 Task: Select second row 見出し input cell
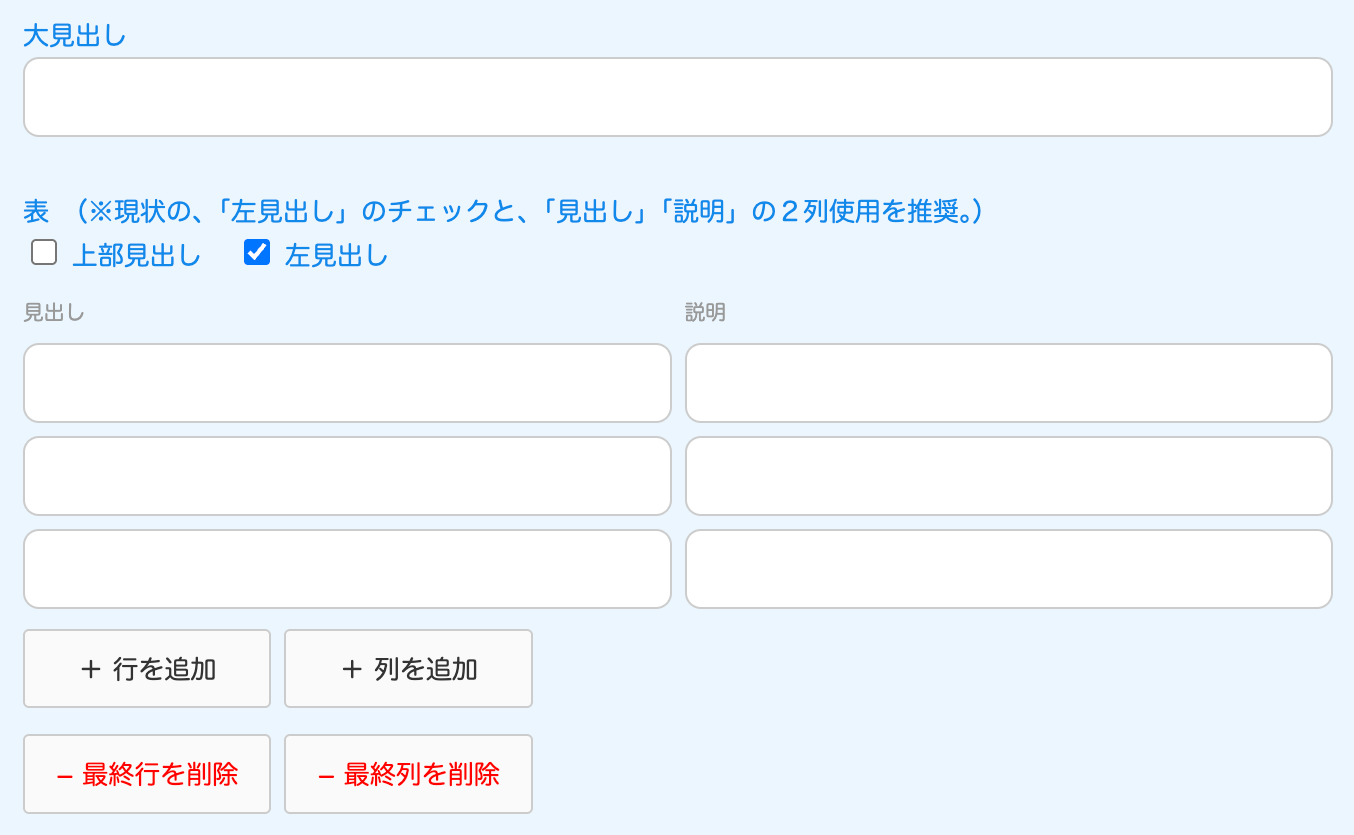pos(347,476)
